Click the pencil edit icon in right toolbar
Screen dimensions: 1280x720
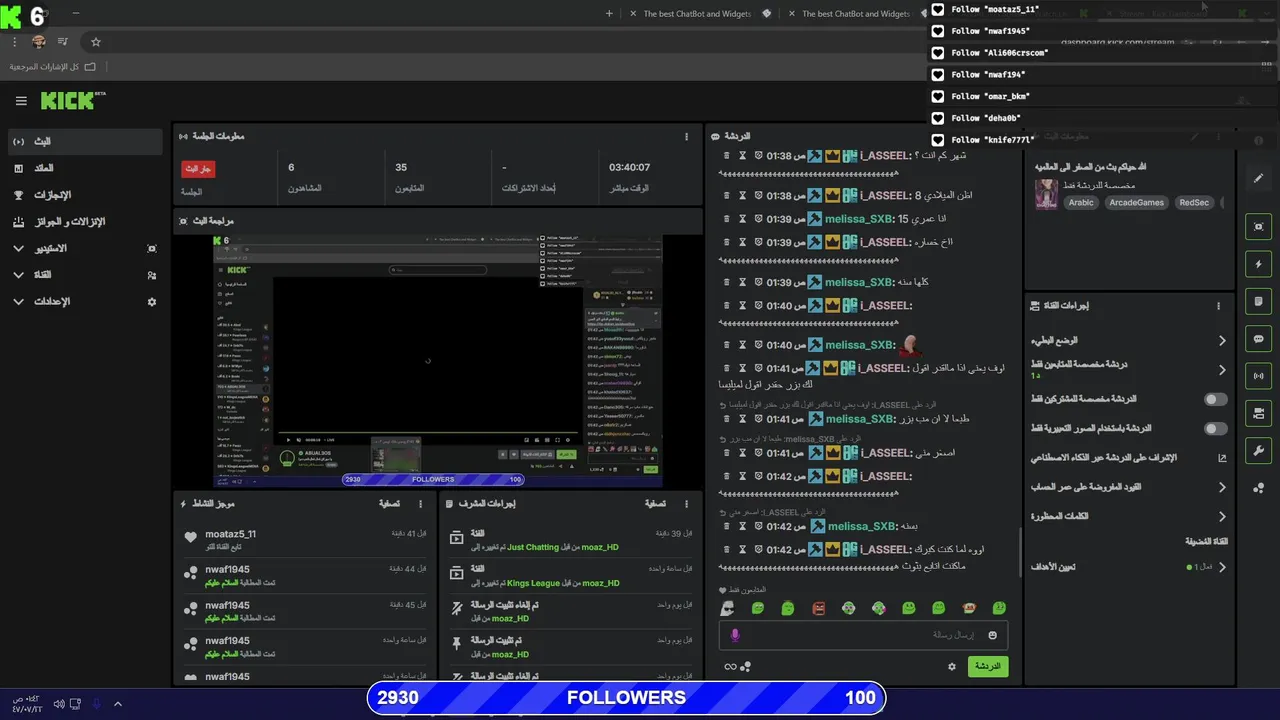[1259, 178]
